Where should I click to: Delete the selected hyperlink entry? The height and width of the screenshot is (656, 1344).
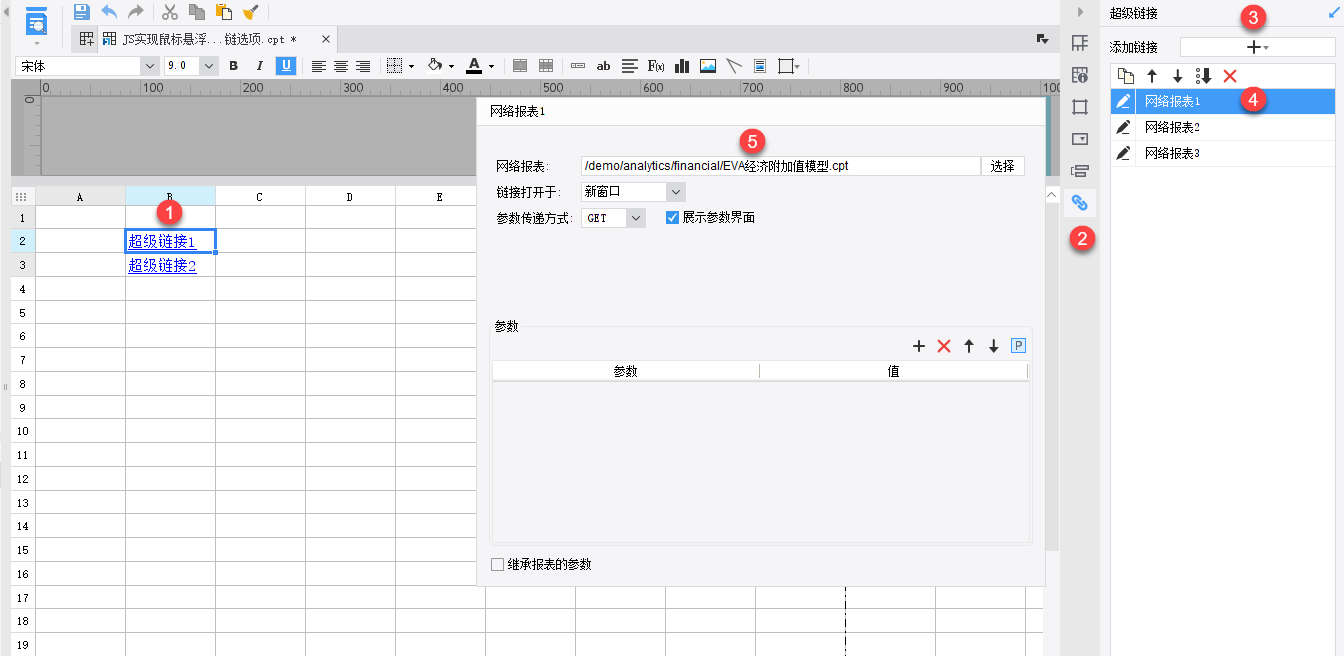click(x=1230, y=76)
